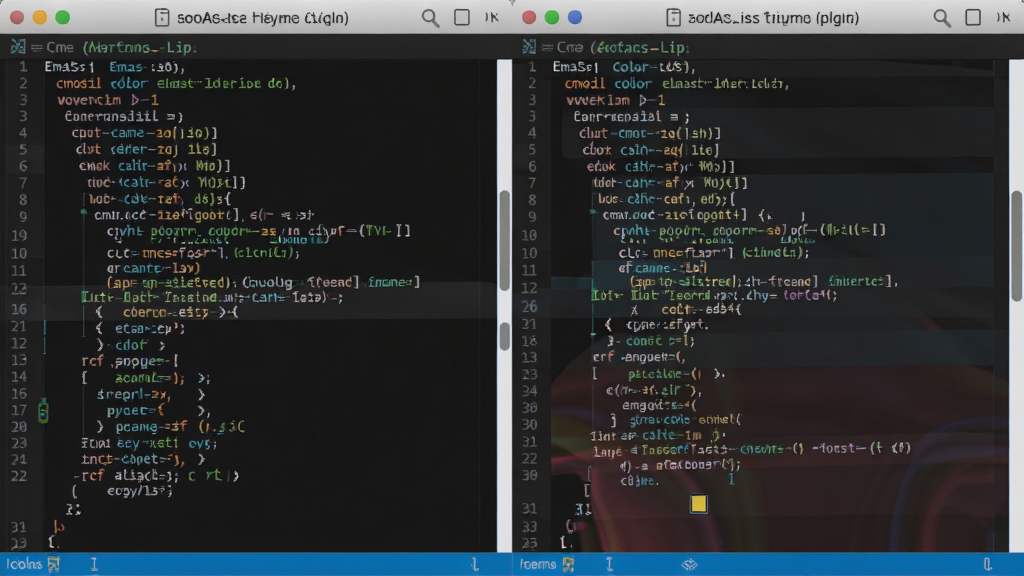The width and height of the screenshot is (1024, 576).
Task: Click line 'vovencim D-1' in left editor
Action: 108,100
